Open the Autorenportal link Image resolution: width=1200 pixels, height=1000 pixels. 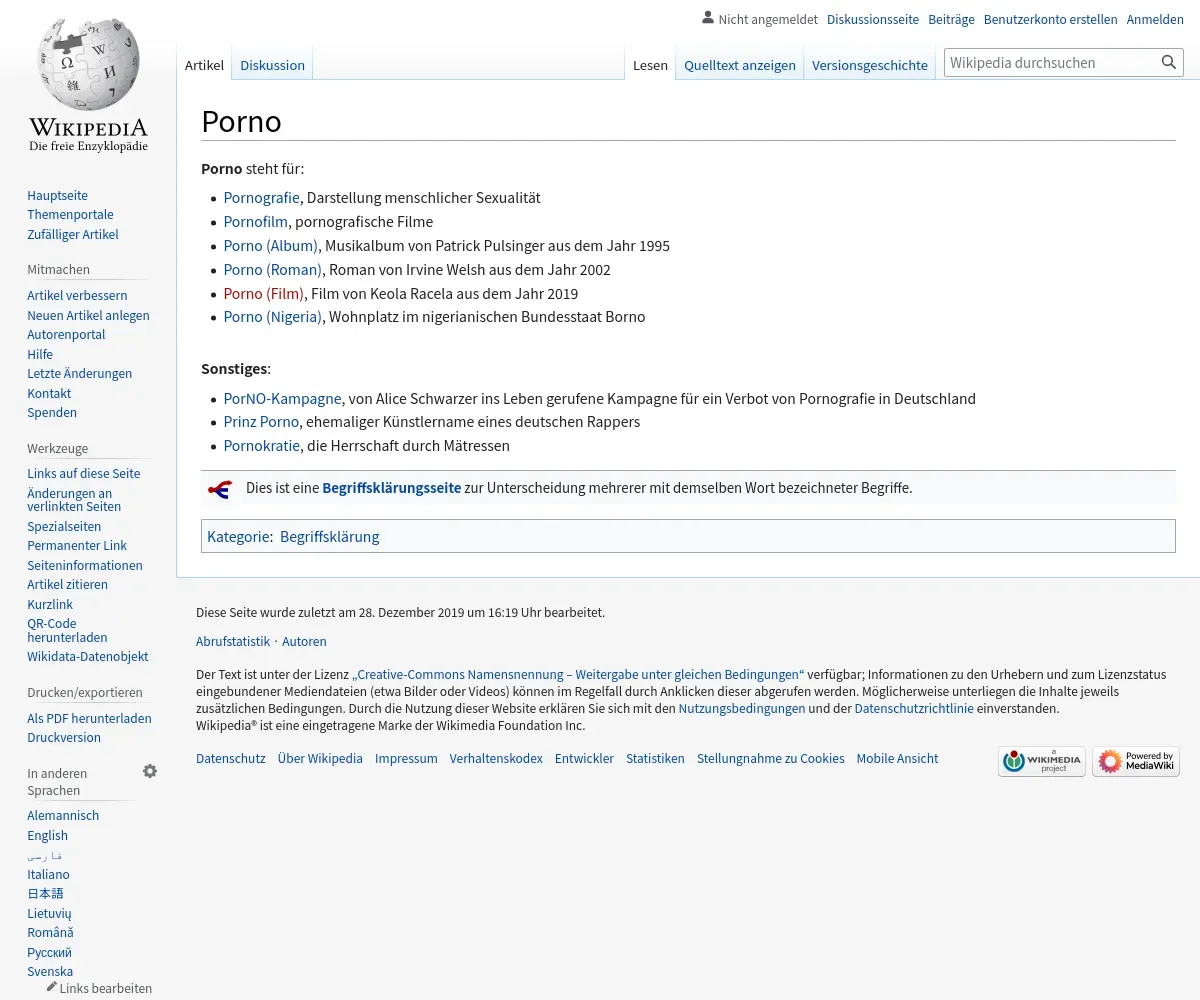pos(66,334)
